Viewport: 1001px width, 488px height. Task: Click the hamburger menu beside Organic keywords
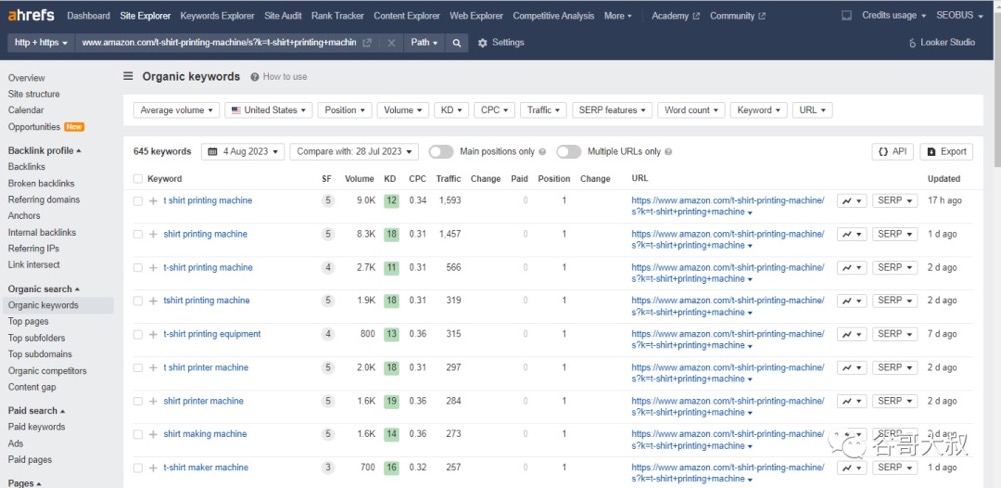128,76
